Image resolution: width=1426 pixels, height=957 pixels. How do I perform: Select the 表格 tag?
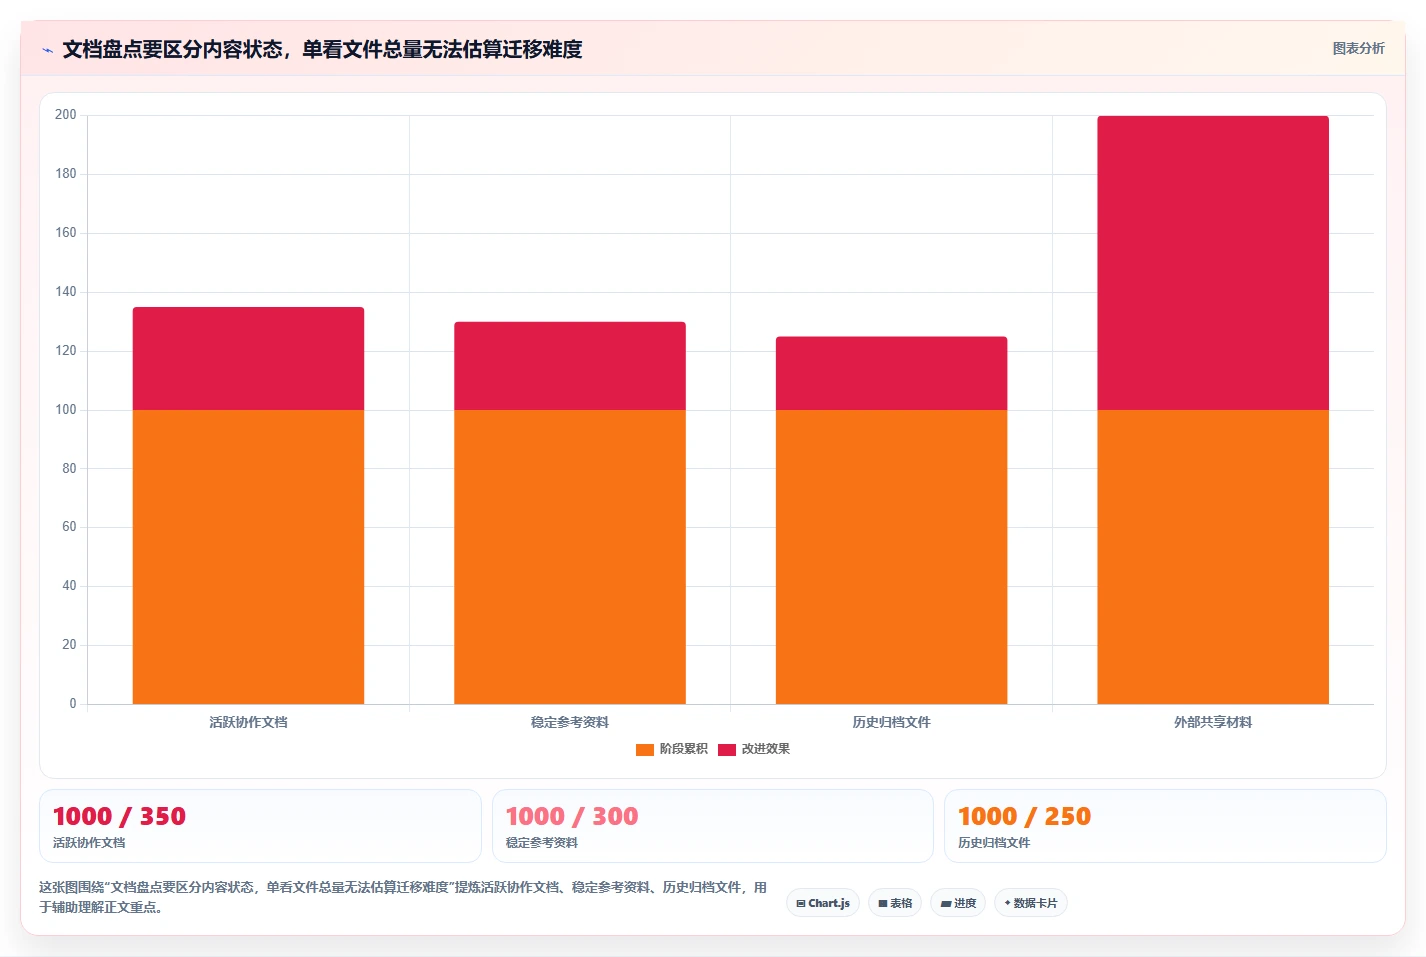click(x=895, y=903)
